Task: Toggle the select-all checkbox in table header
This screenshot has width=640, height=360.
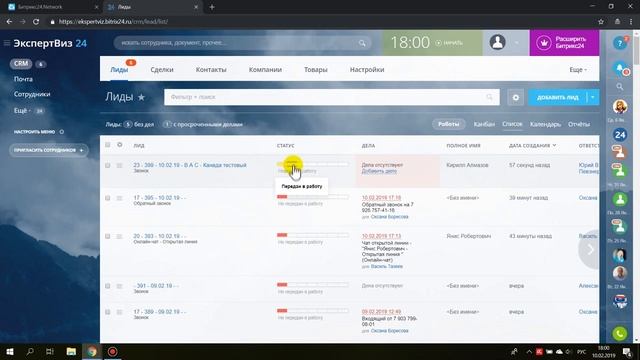Action: 107,145
